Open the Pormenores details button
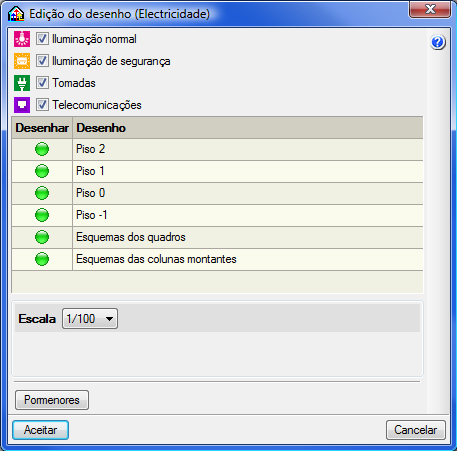457x451 pixels. [x=52, y=400]
